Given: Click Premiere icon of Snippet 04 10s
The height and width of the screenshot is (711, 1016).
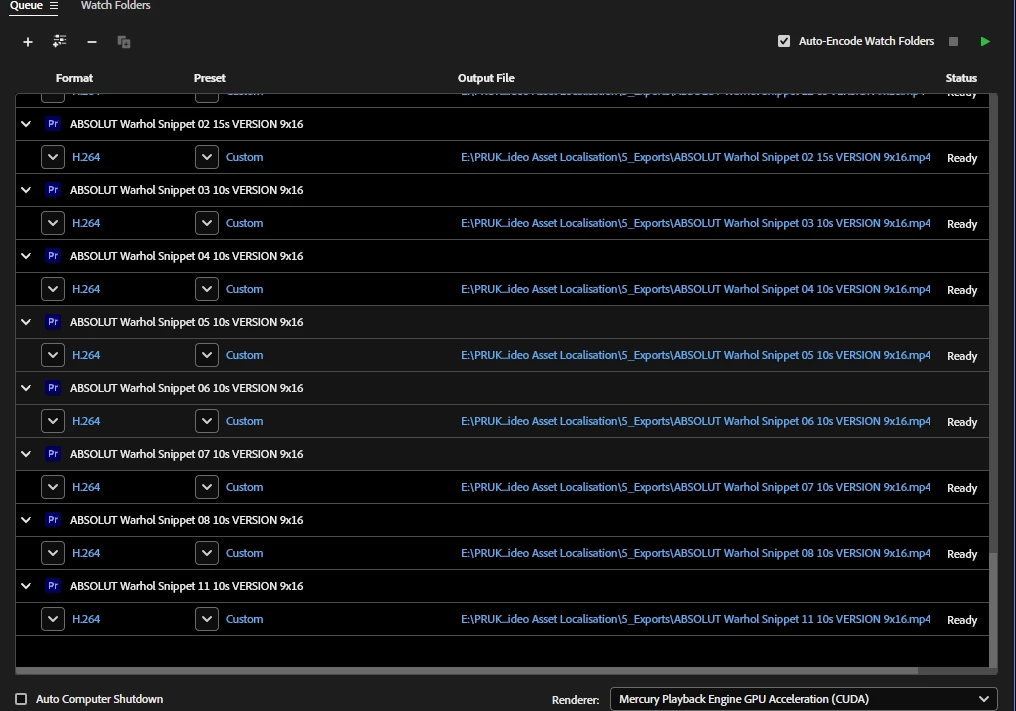Looking at the screenshot, I should [53, 256].
